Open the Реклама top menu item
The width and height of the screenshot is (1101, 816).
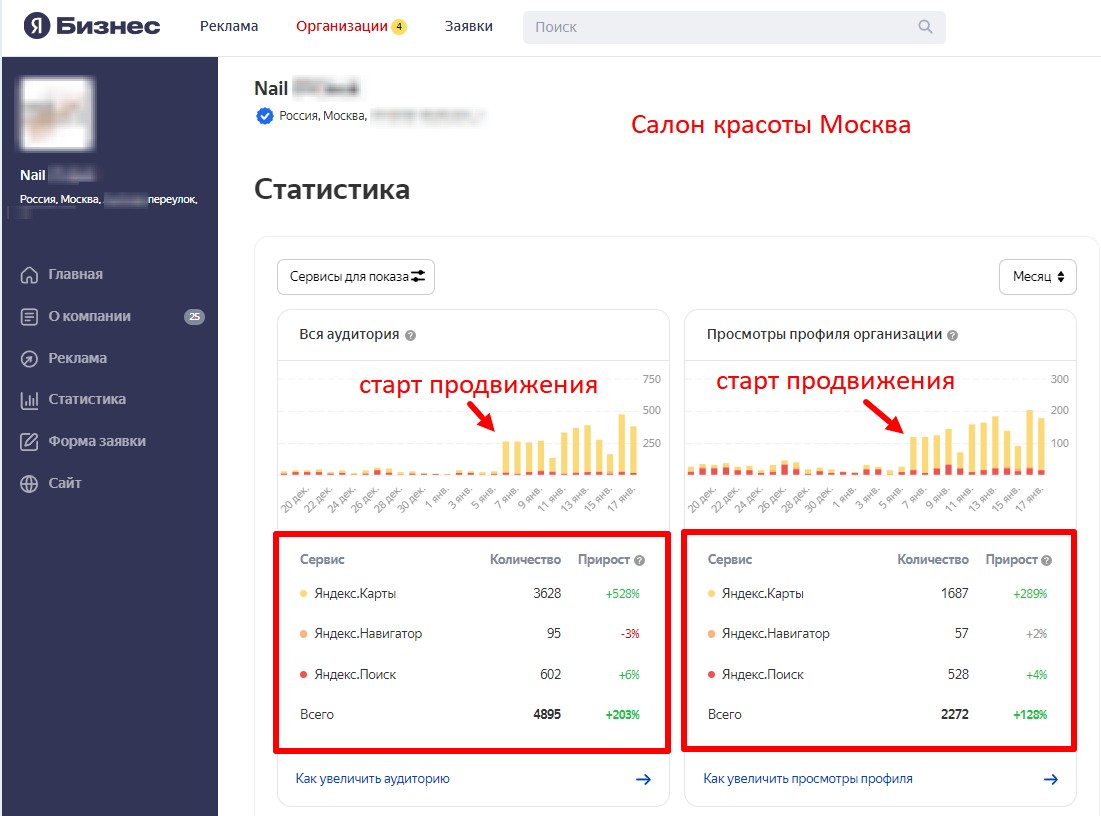pyautogui.click(x=229, y=27)
